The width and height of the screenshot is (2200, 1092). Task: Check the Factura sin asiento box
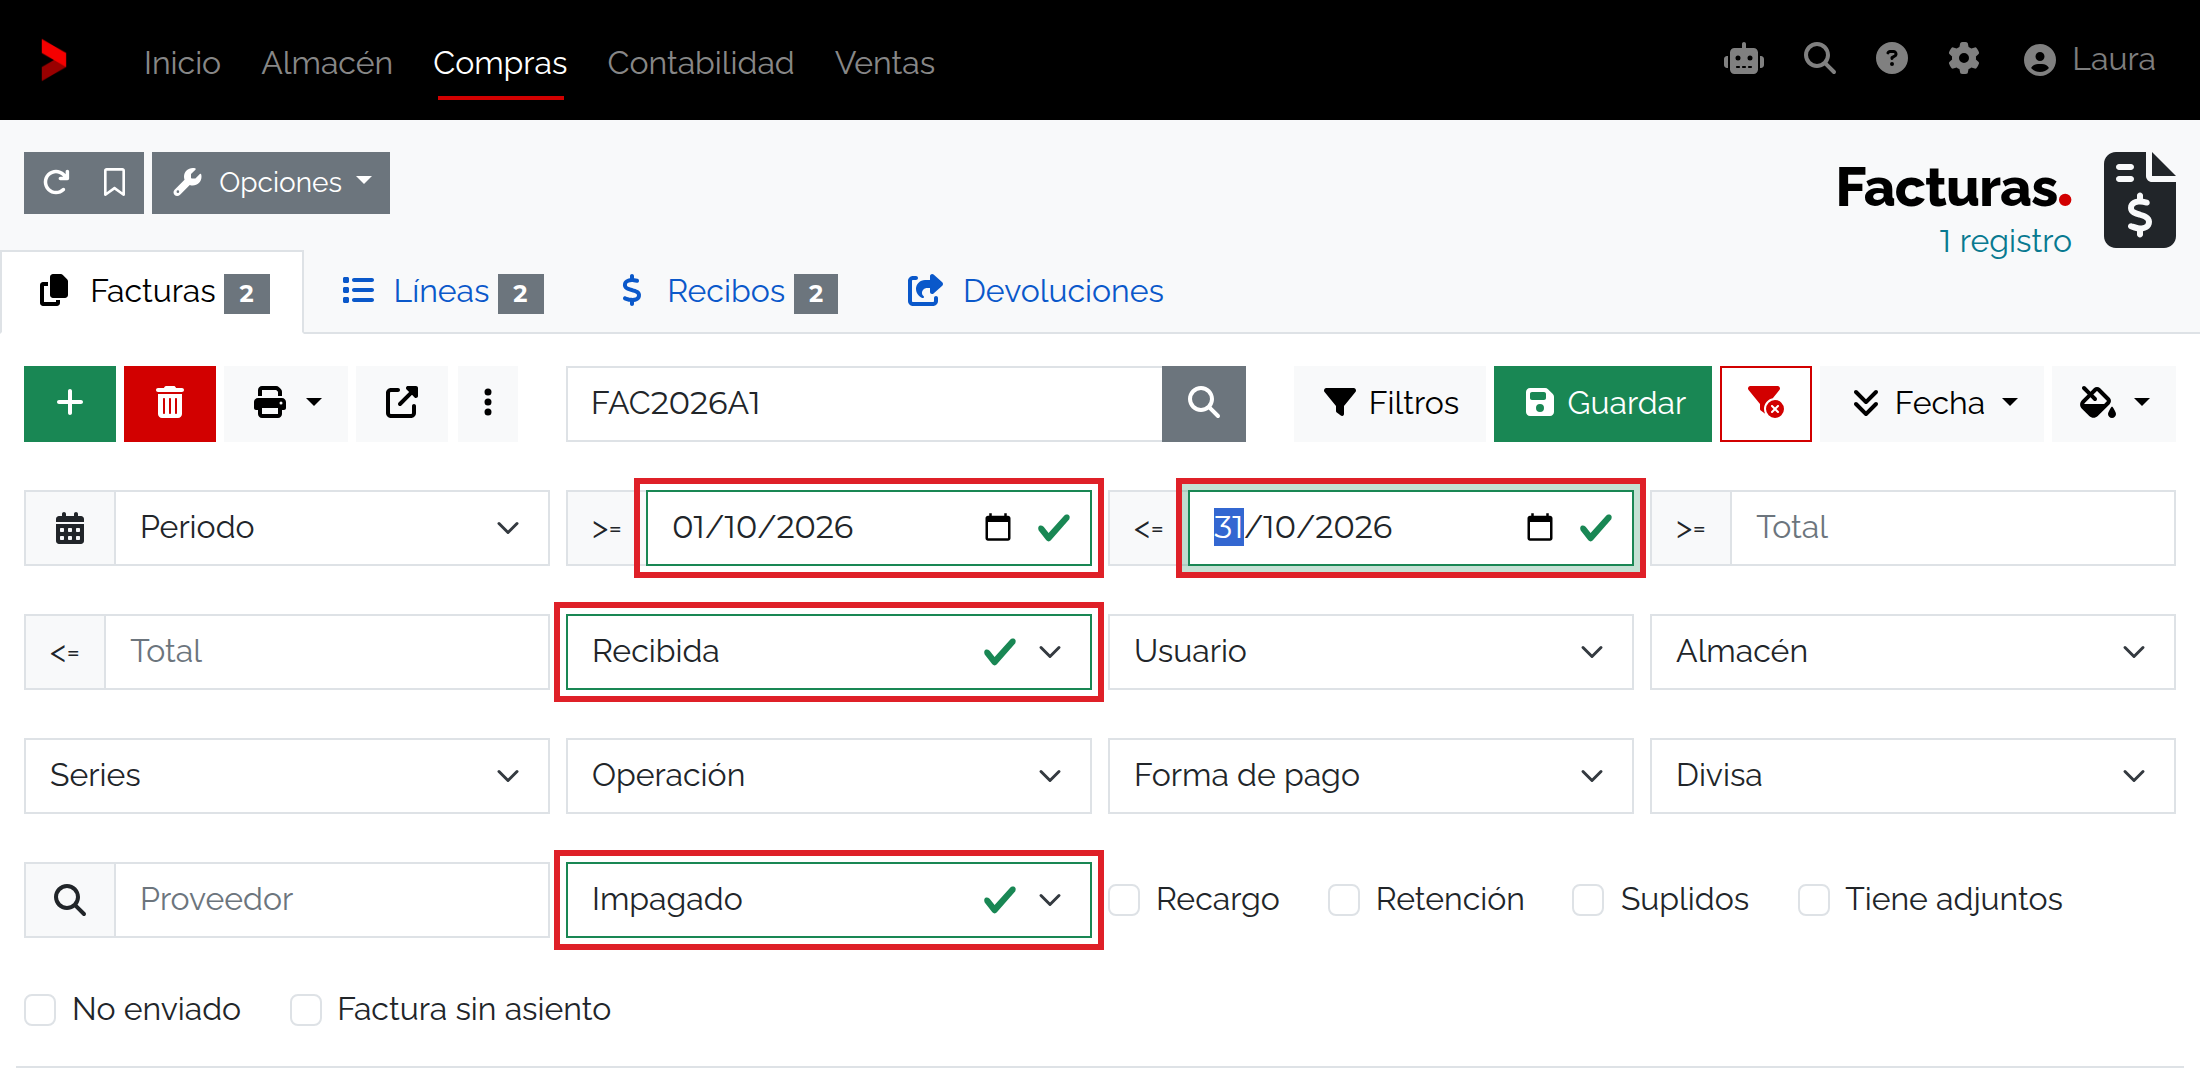click(306, 1010)
